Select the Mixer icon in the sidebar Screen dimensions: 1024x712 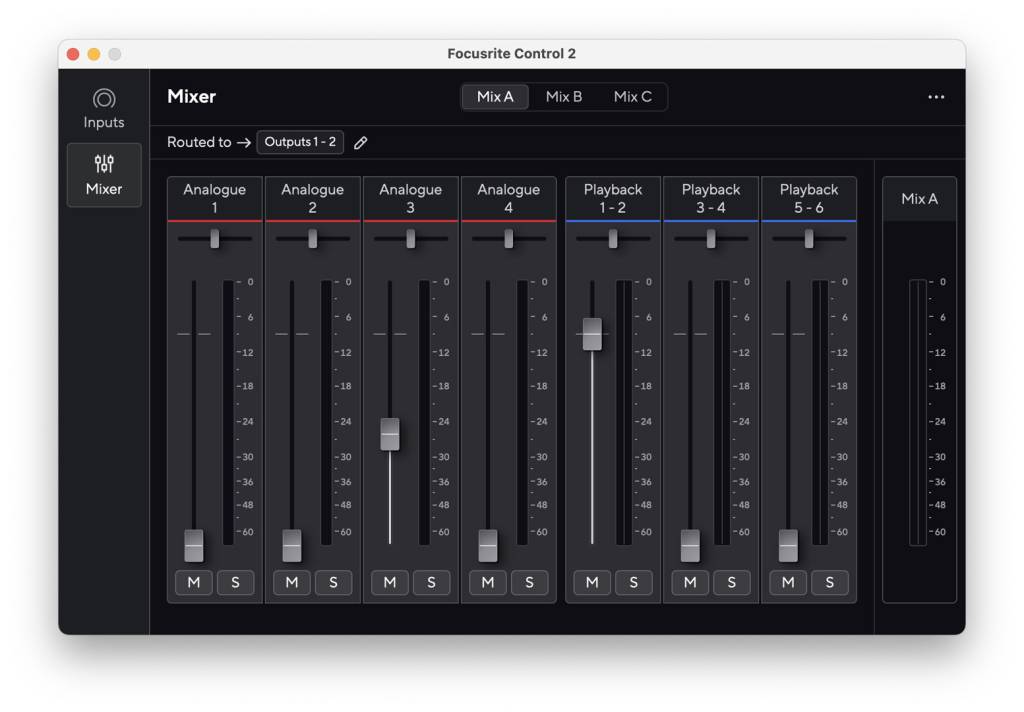tap(104, 175)
